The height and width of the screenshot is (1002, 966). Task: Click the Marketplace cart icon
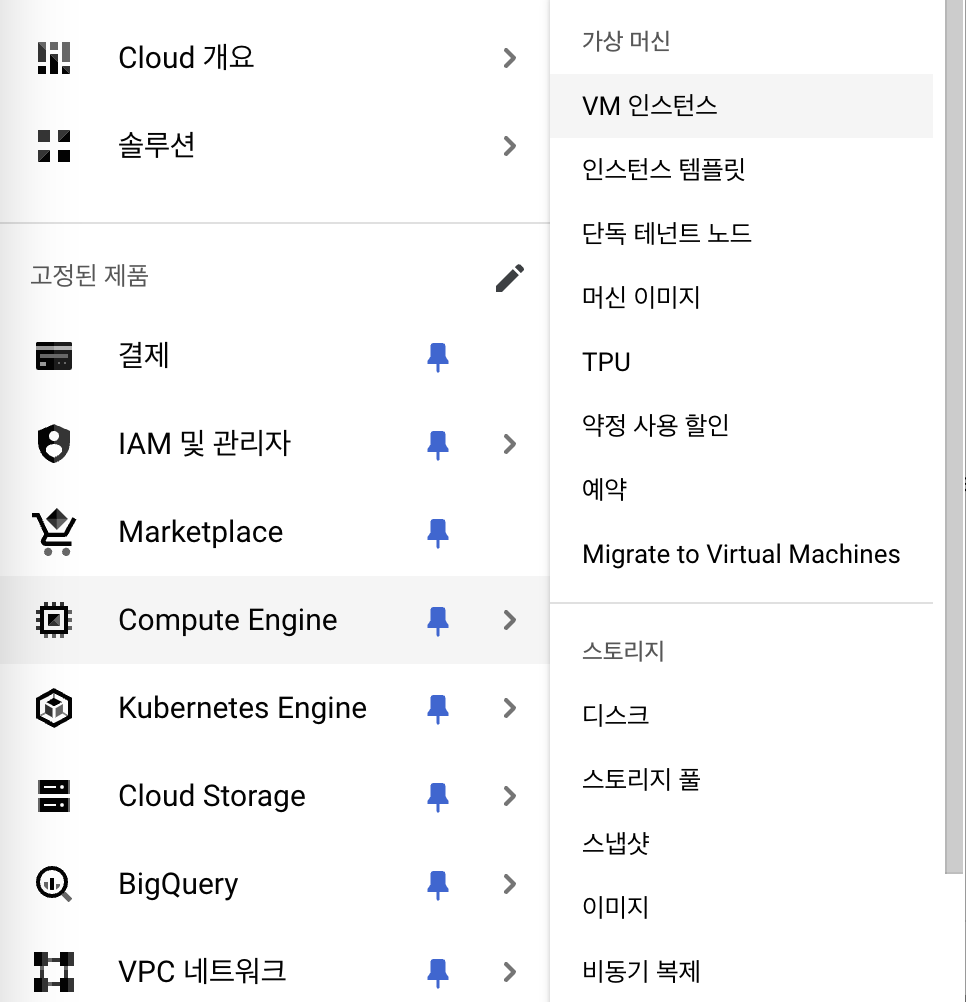[54, 532]
